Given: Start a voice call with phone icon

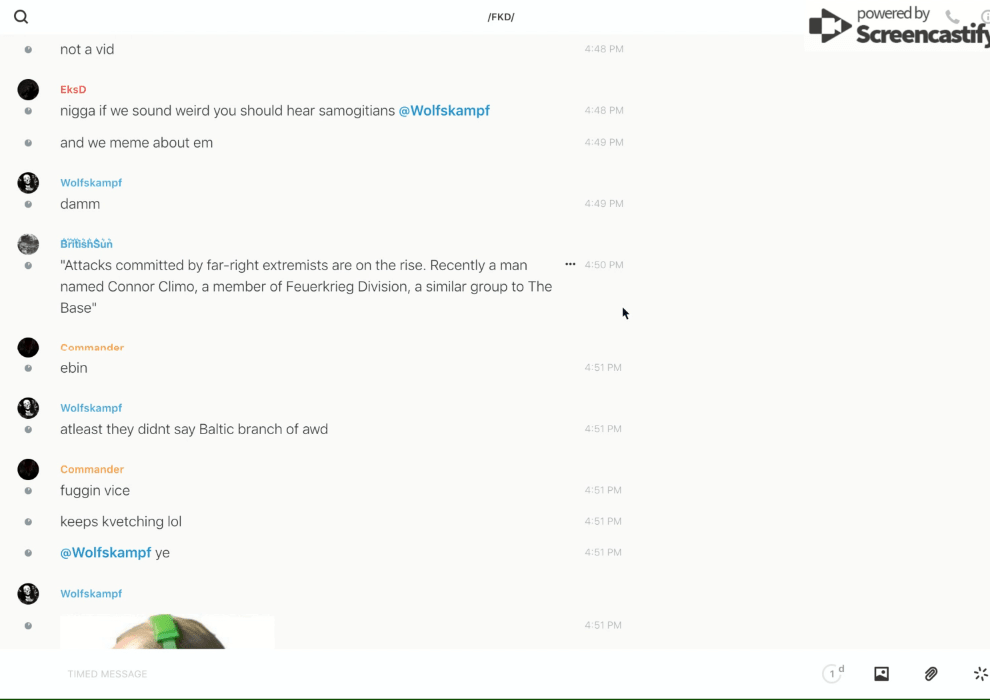Looking at the screenshot, I should point(952,17).
